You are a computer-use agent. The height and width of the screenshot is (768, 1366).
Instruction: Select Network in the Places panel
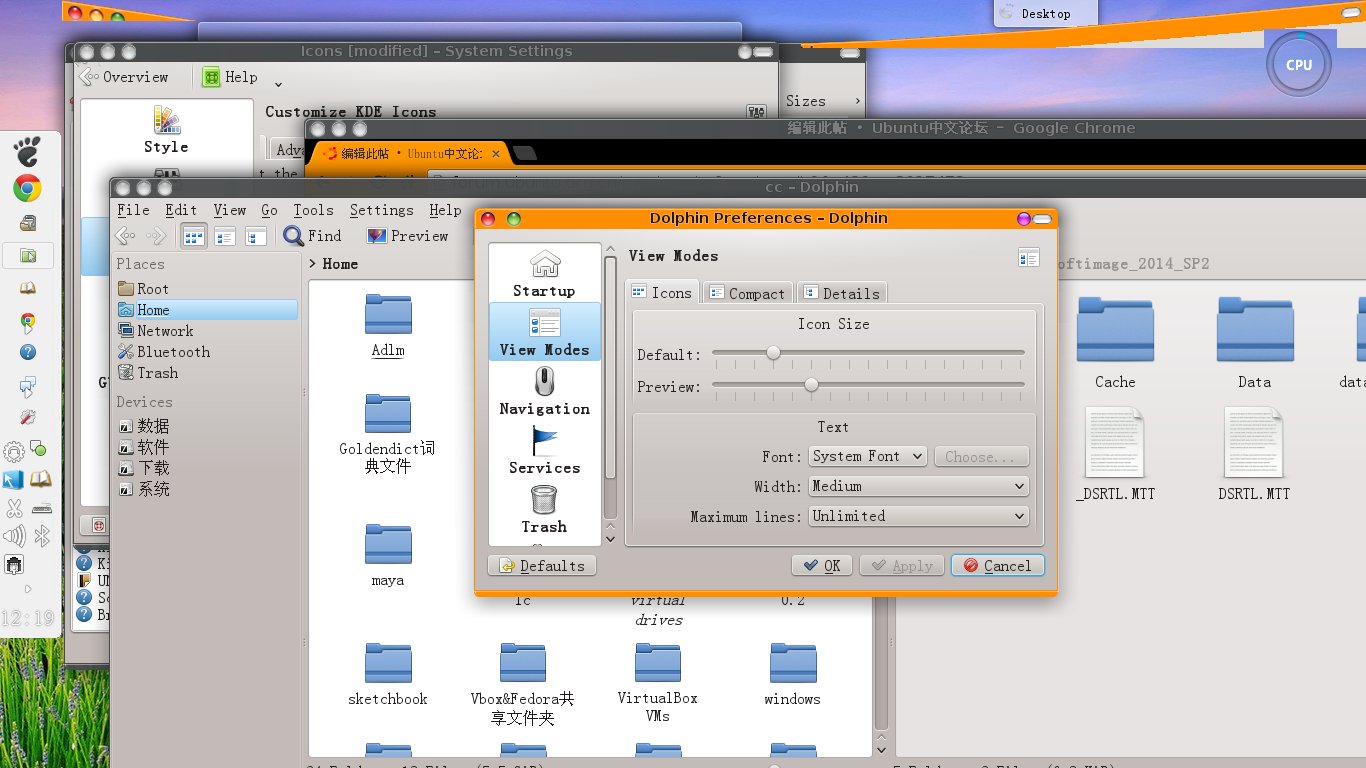206,331
